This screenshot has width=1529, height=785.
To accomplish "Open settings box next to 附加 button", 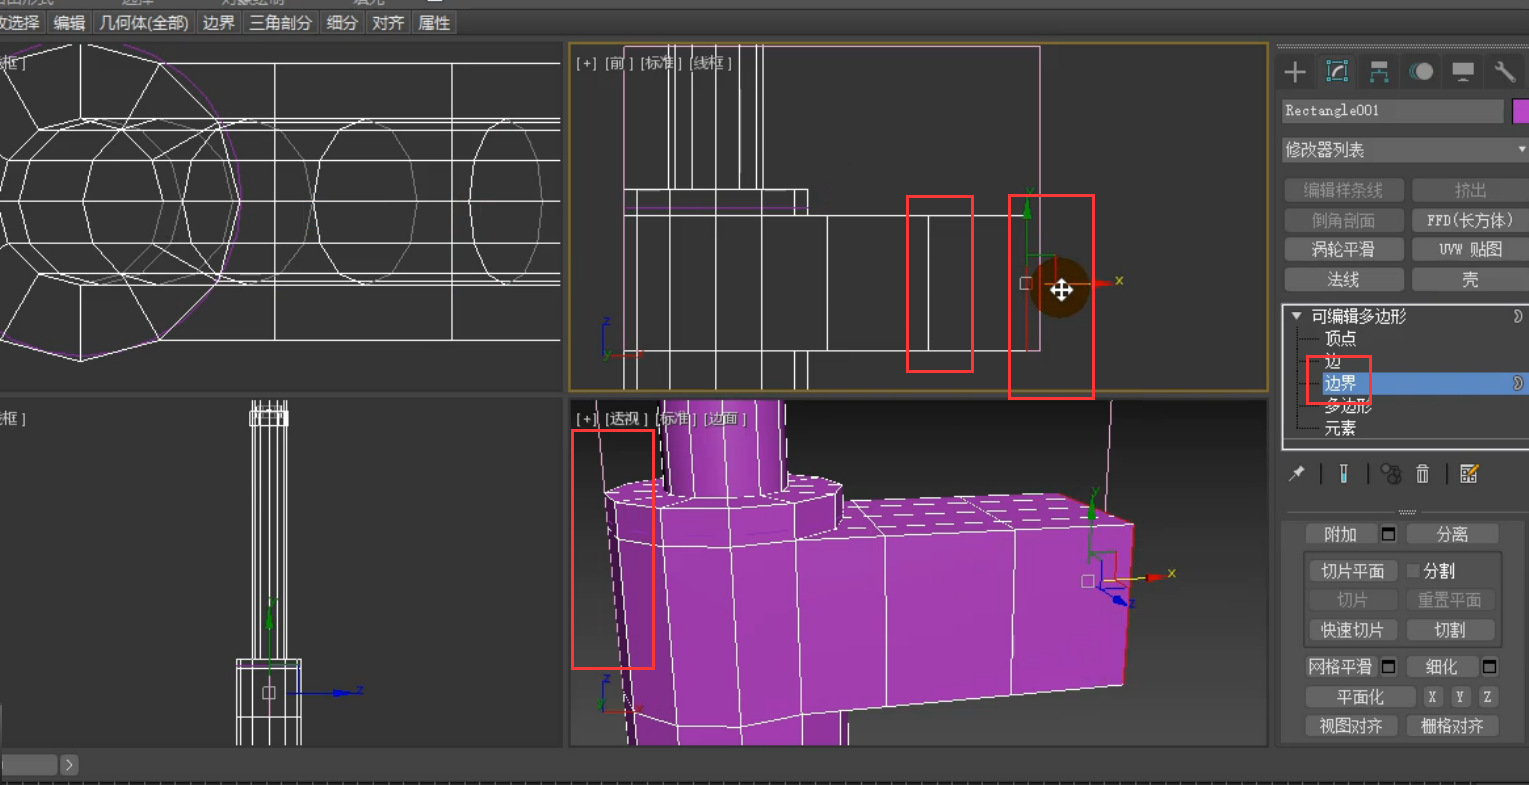I will (x=1388, y=534).
